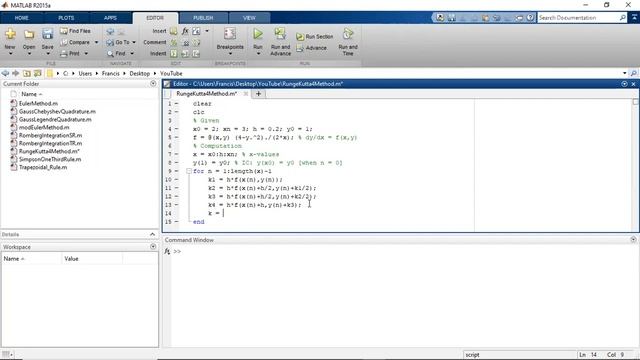Viewport: 640px width, 360px height.
Task: Open the Breakpoints icon
Action: pyautogui.click(x=230, y=34)
